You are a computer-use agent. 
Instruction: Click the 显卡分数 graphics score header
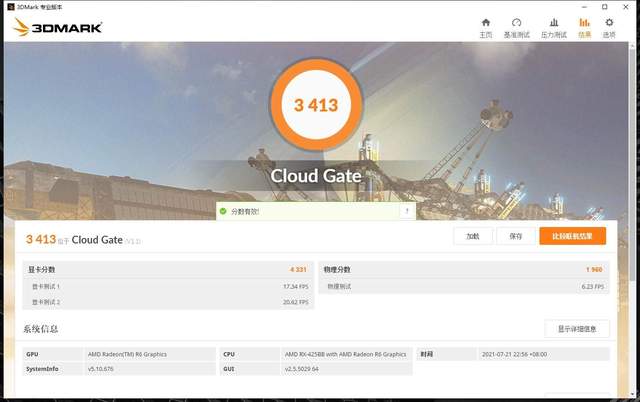click(x=42, y=269)
